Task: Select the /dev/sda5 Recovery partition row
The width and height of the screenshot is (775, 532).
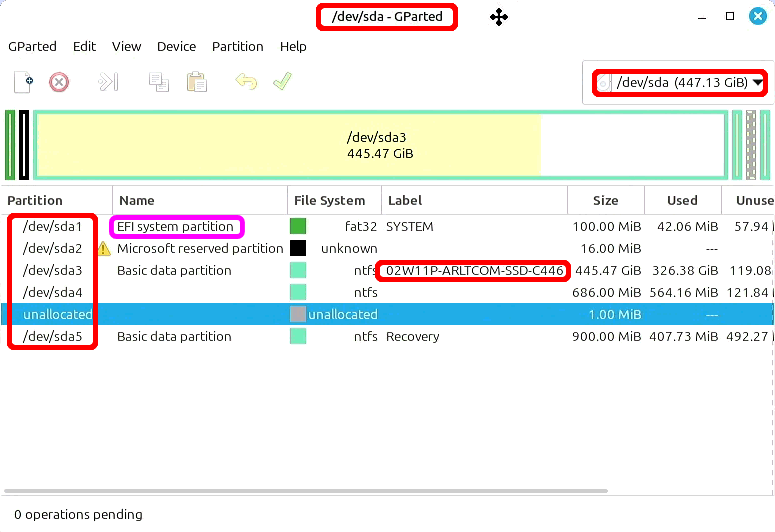Action: (300, 337)
